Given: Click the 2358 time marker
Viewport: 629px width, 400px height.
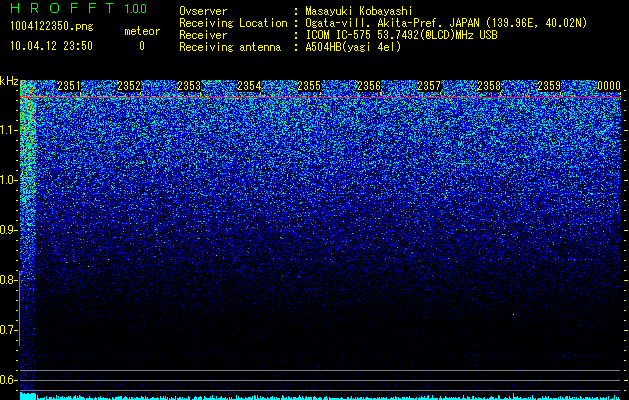Looking at the screenshot, I should tap(489, 86).
